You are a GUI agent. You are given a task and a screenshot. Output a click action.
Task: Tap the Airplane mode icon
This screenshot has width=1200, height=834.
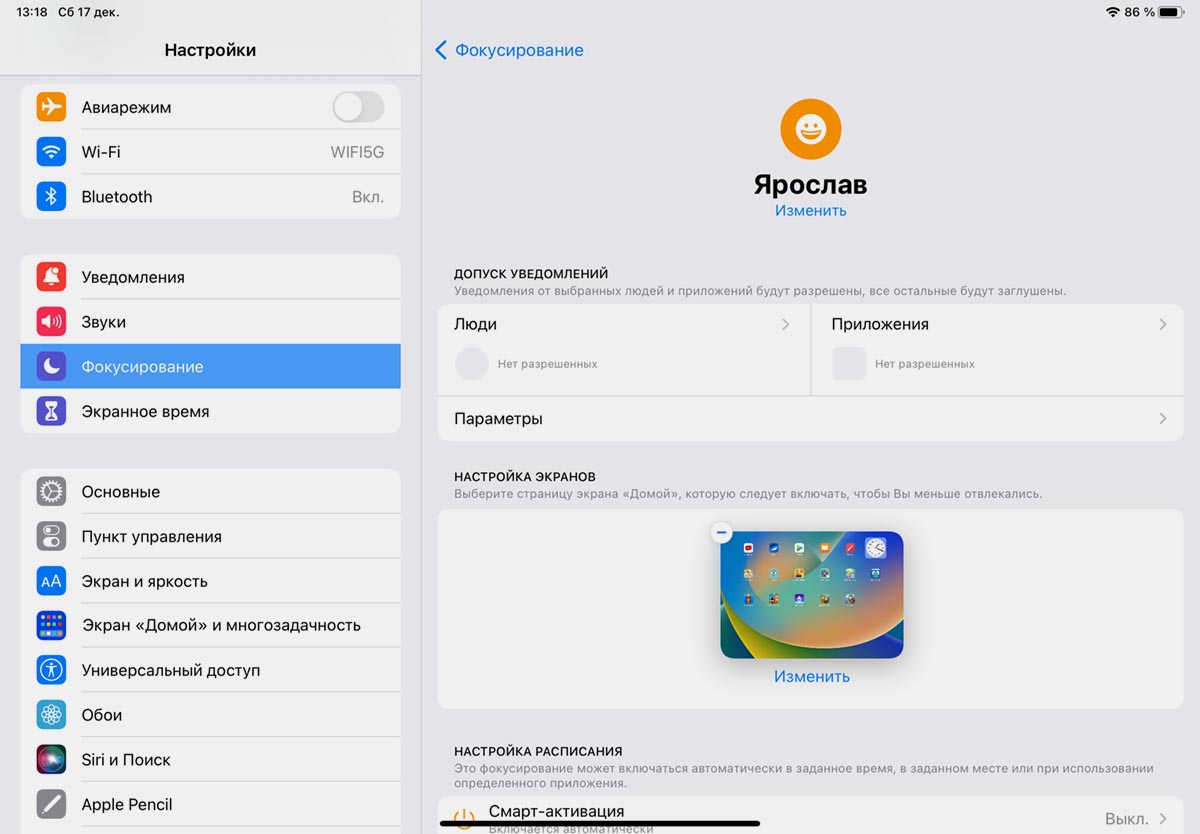[x=51, y=107]
